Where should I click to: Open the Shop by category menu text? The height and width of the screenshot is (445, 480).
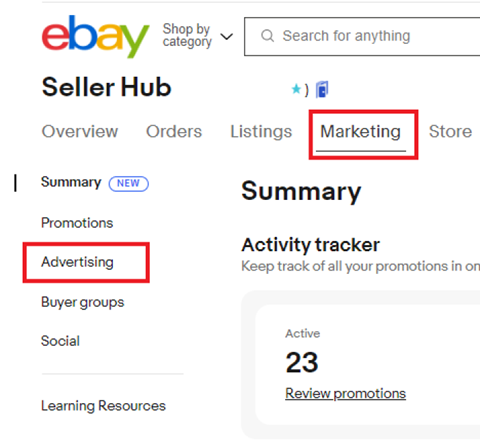coord(187,35)
